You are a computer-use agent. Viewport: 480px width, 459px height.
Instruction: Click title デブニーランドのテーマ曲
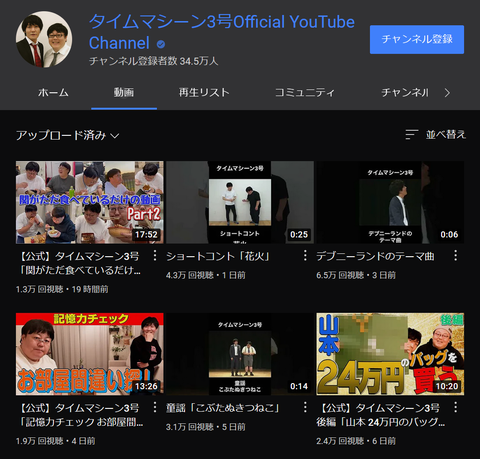[375, 256]
